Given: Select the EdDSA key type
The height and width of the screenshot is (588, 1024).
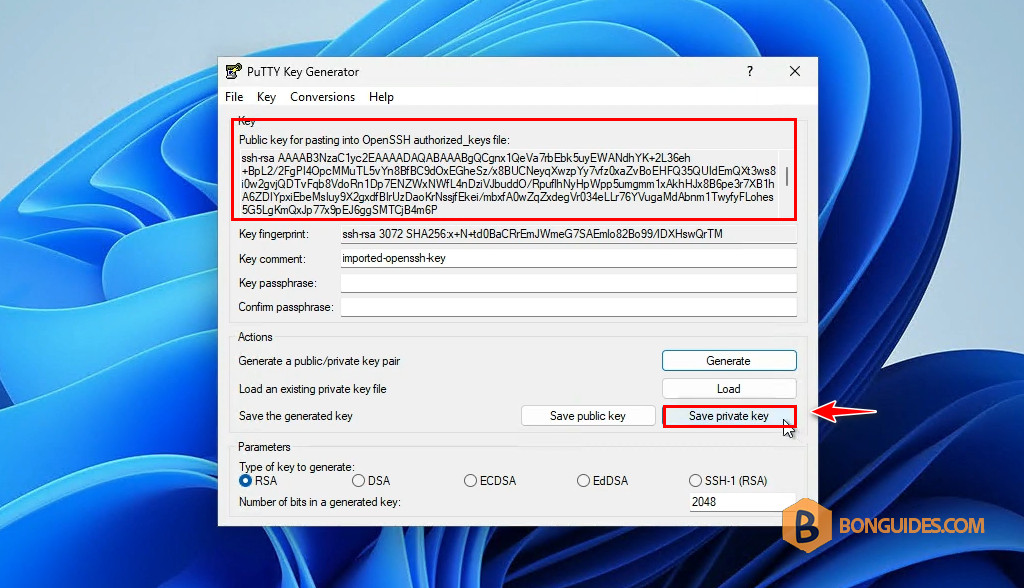Looking at the screenshot, I should [602, 481].
